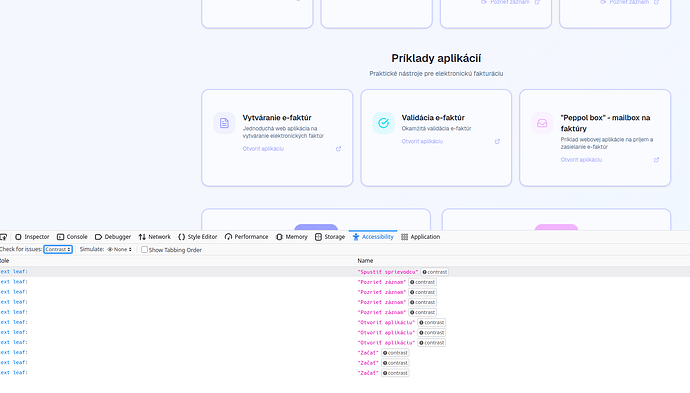690x393 pixels.
Task: Switch to the Network tab
Action: pyautogui.click(x=154, y=237)
